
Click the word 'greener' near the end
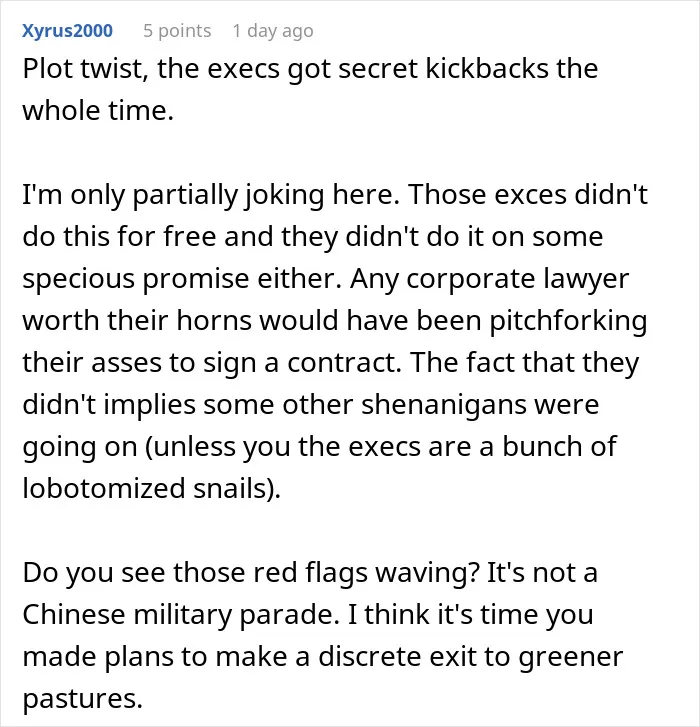click(570, 658)
